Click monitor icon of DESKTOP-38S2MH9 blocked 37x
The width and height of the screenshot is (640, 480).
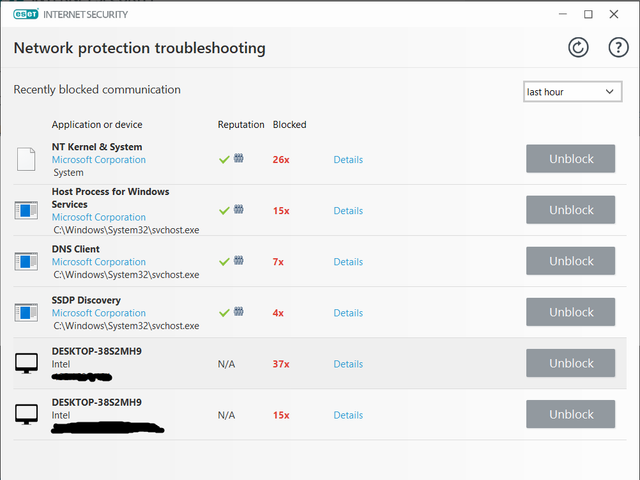click(27, 363)
